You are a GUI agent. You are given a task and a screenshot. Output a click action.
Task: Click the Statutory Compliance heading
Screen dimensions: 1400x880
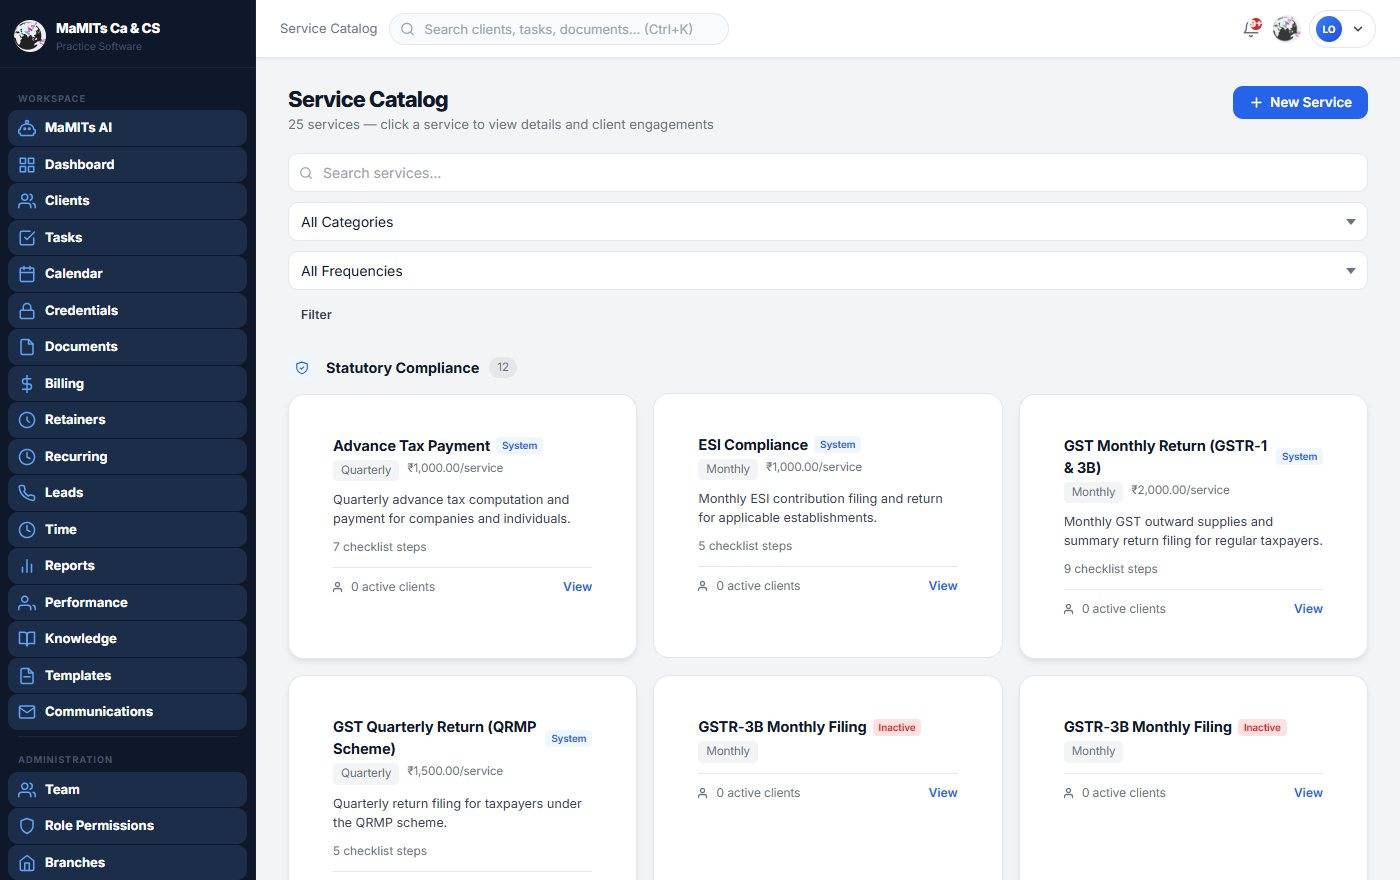click(402, 368)
